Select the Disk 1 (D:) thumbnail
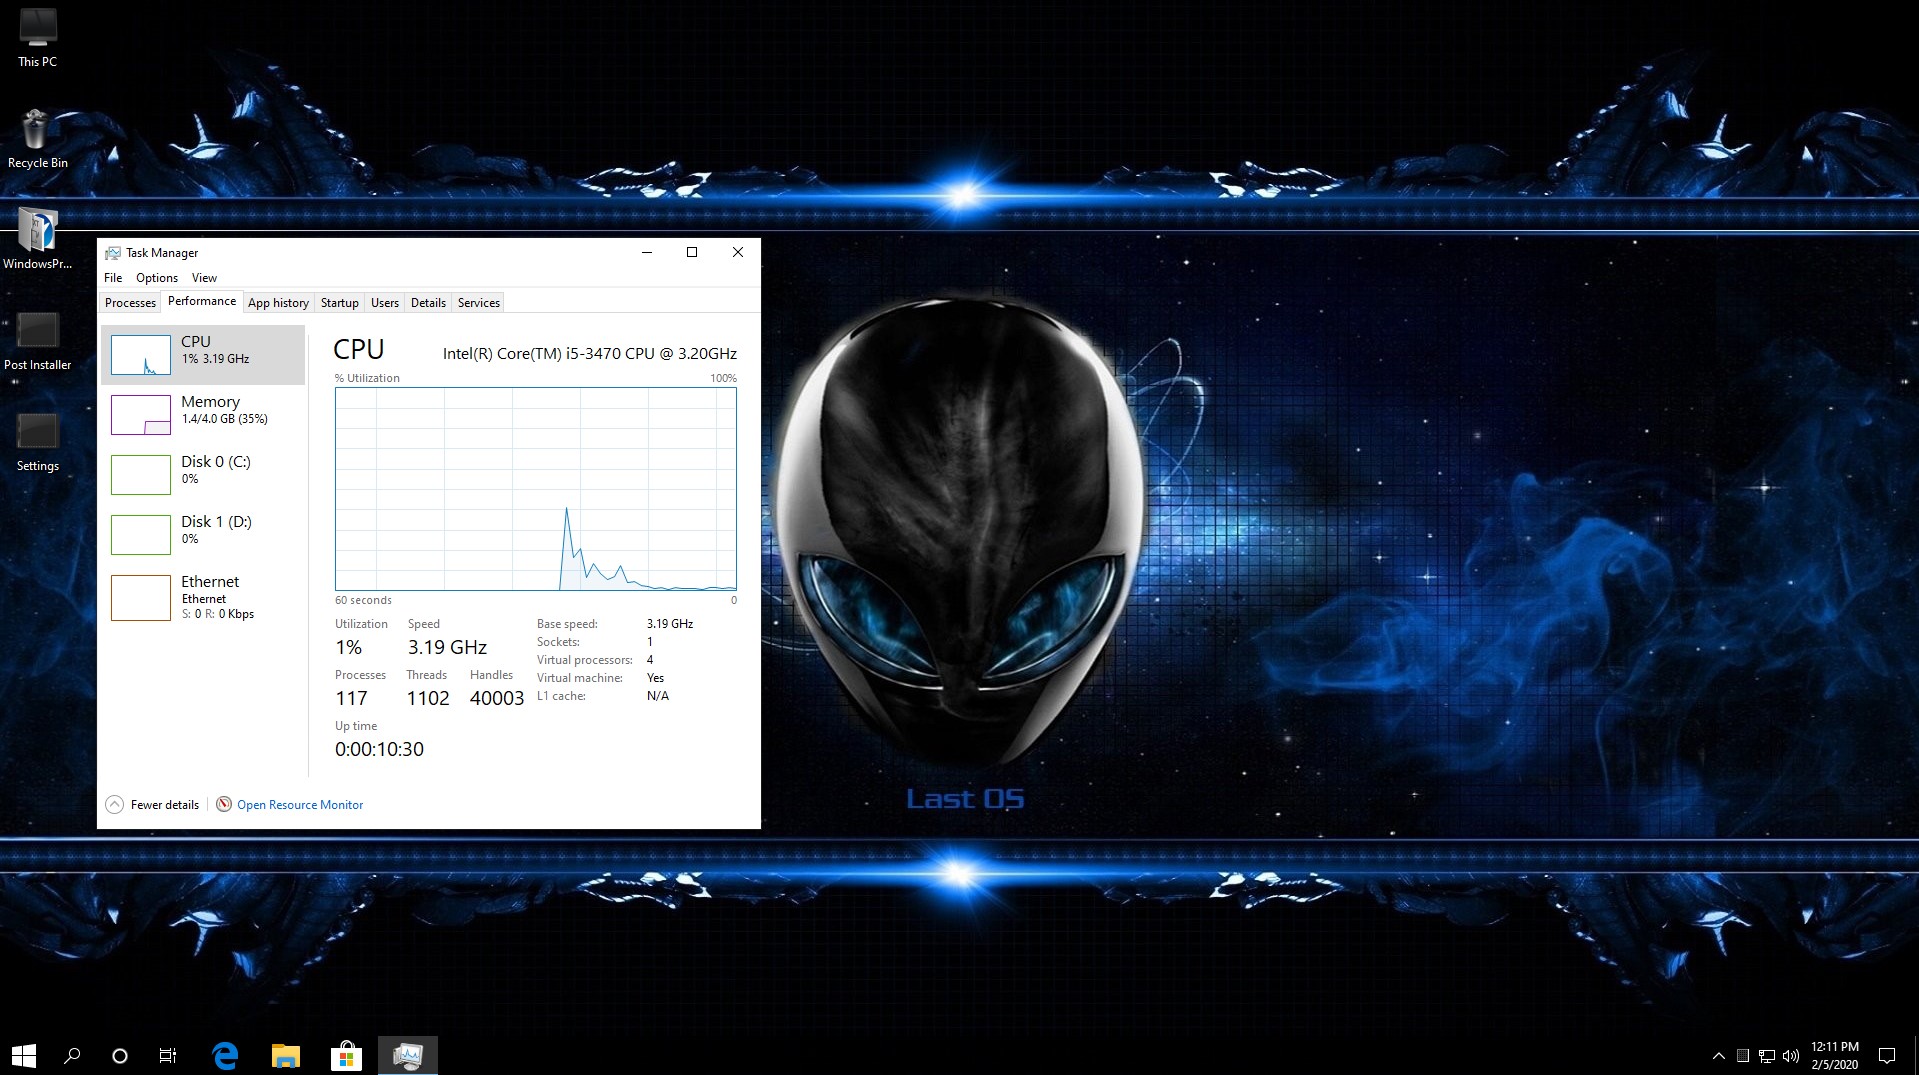 click(x=141, y=535)
